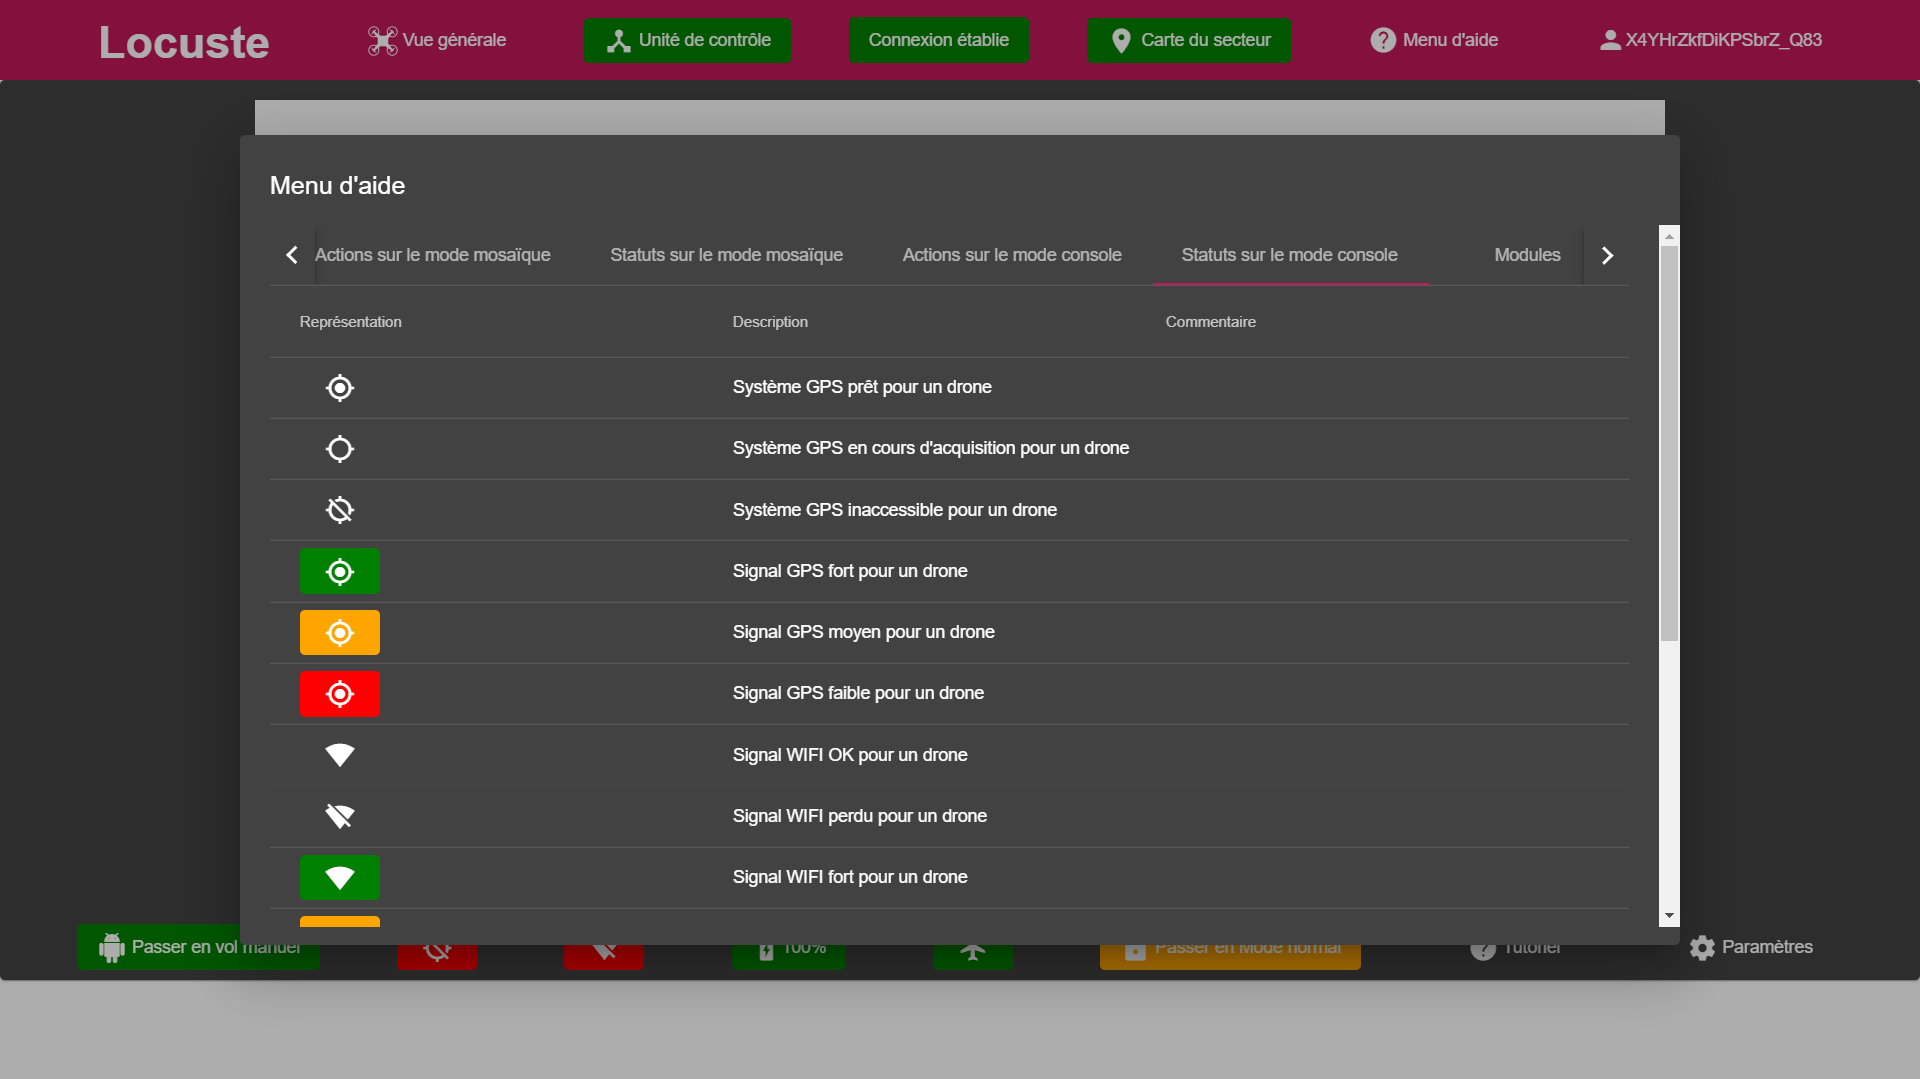Show more tabs with right chevron
The image size is (1920, 1079).
click(1607, 255)
